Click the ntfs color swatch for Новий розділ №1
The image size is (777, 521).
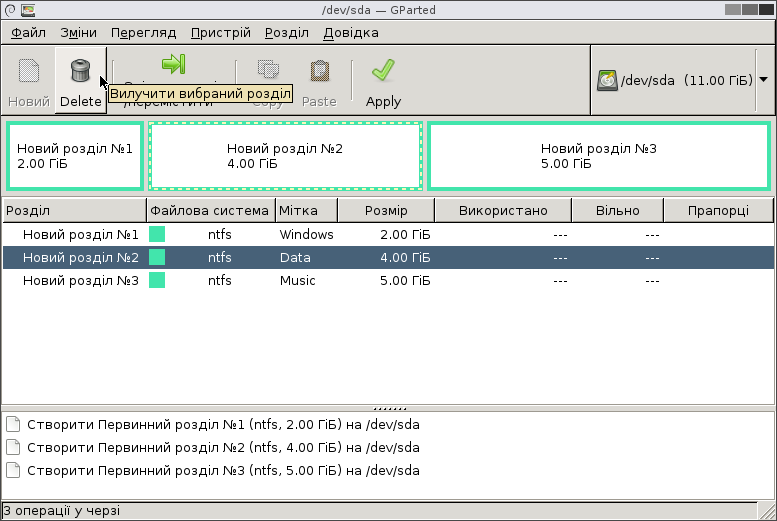(157, 234)
